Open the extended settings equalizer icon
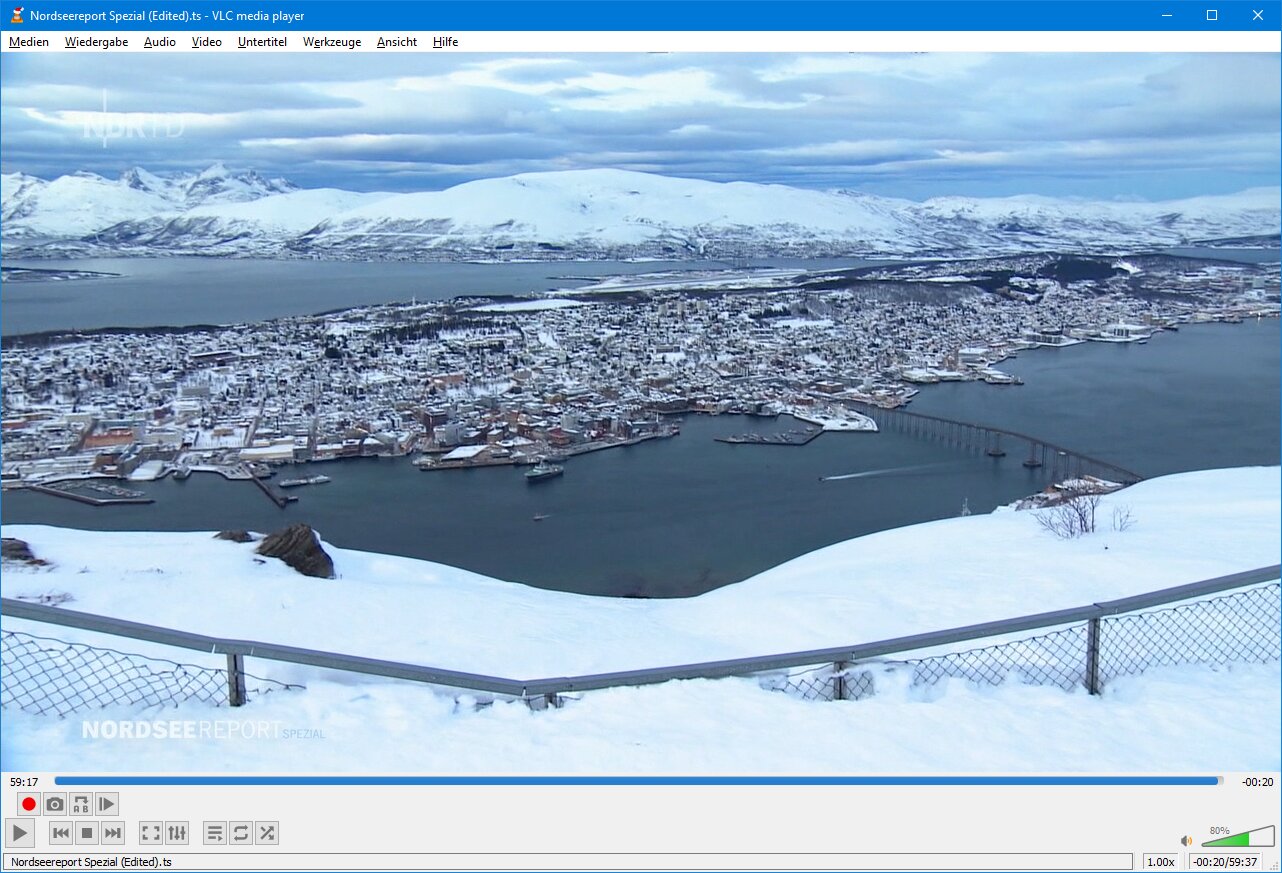This screenshot has height=873, width=1282. 177,833
